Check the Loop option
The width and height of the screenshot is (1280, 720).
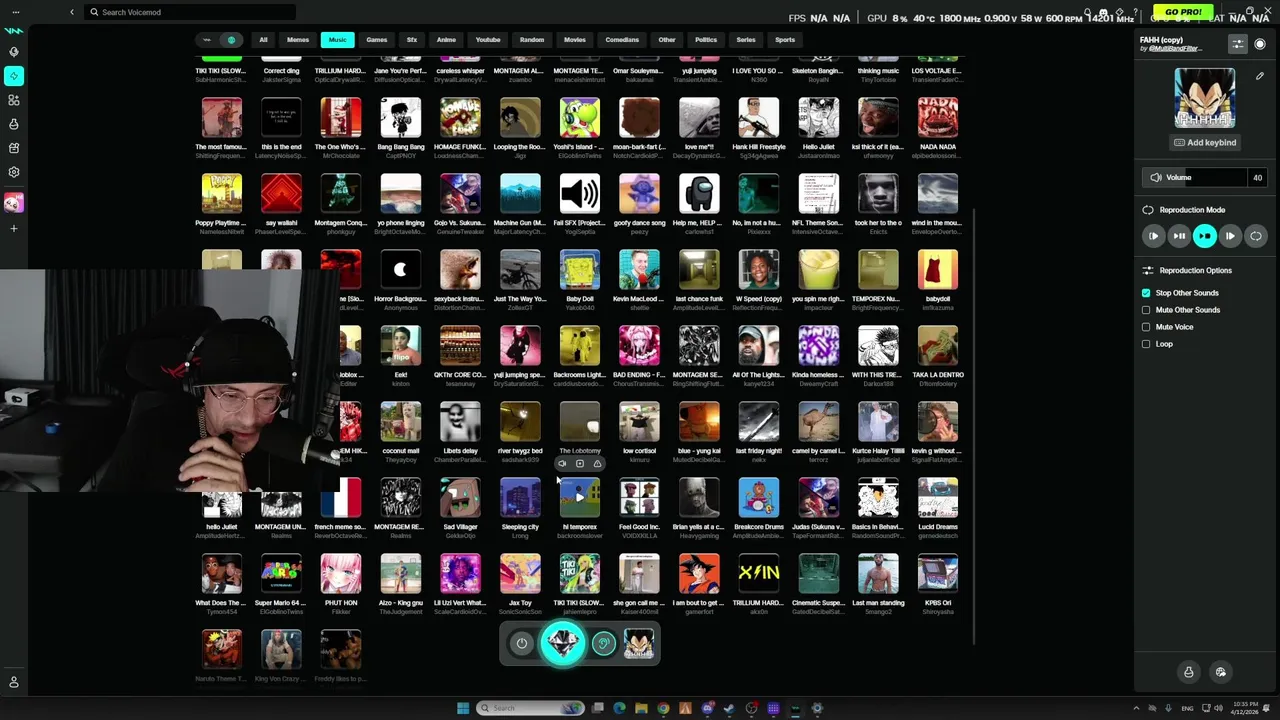pos(1146,344)
